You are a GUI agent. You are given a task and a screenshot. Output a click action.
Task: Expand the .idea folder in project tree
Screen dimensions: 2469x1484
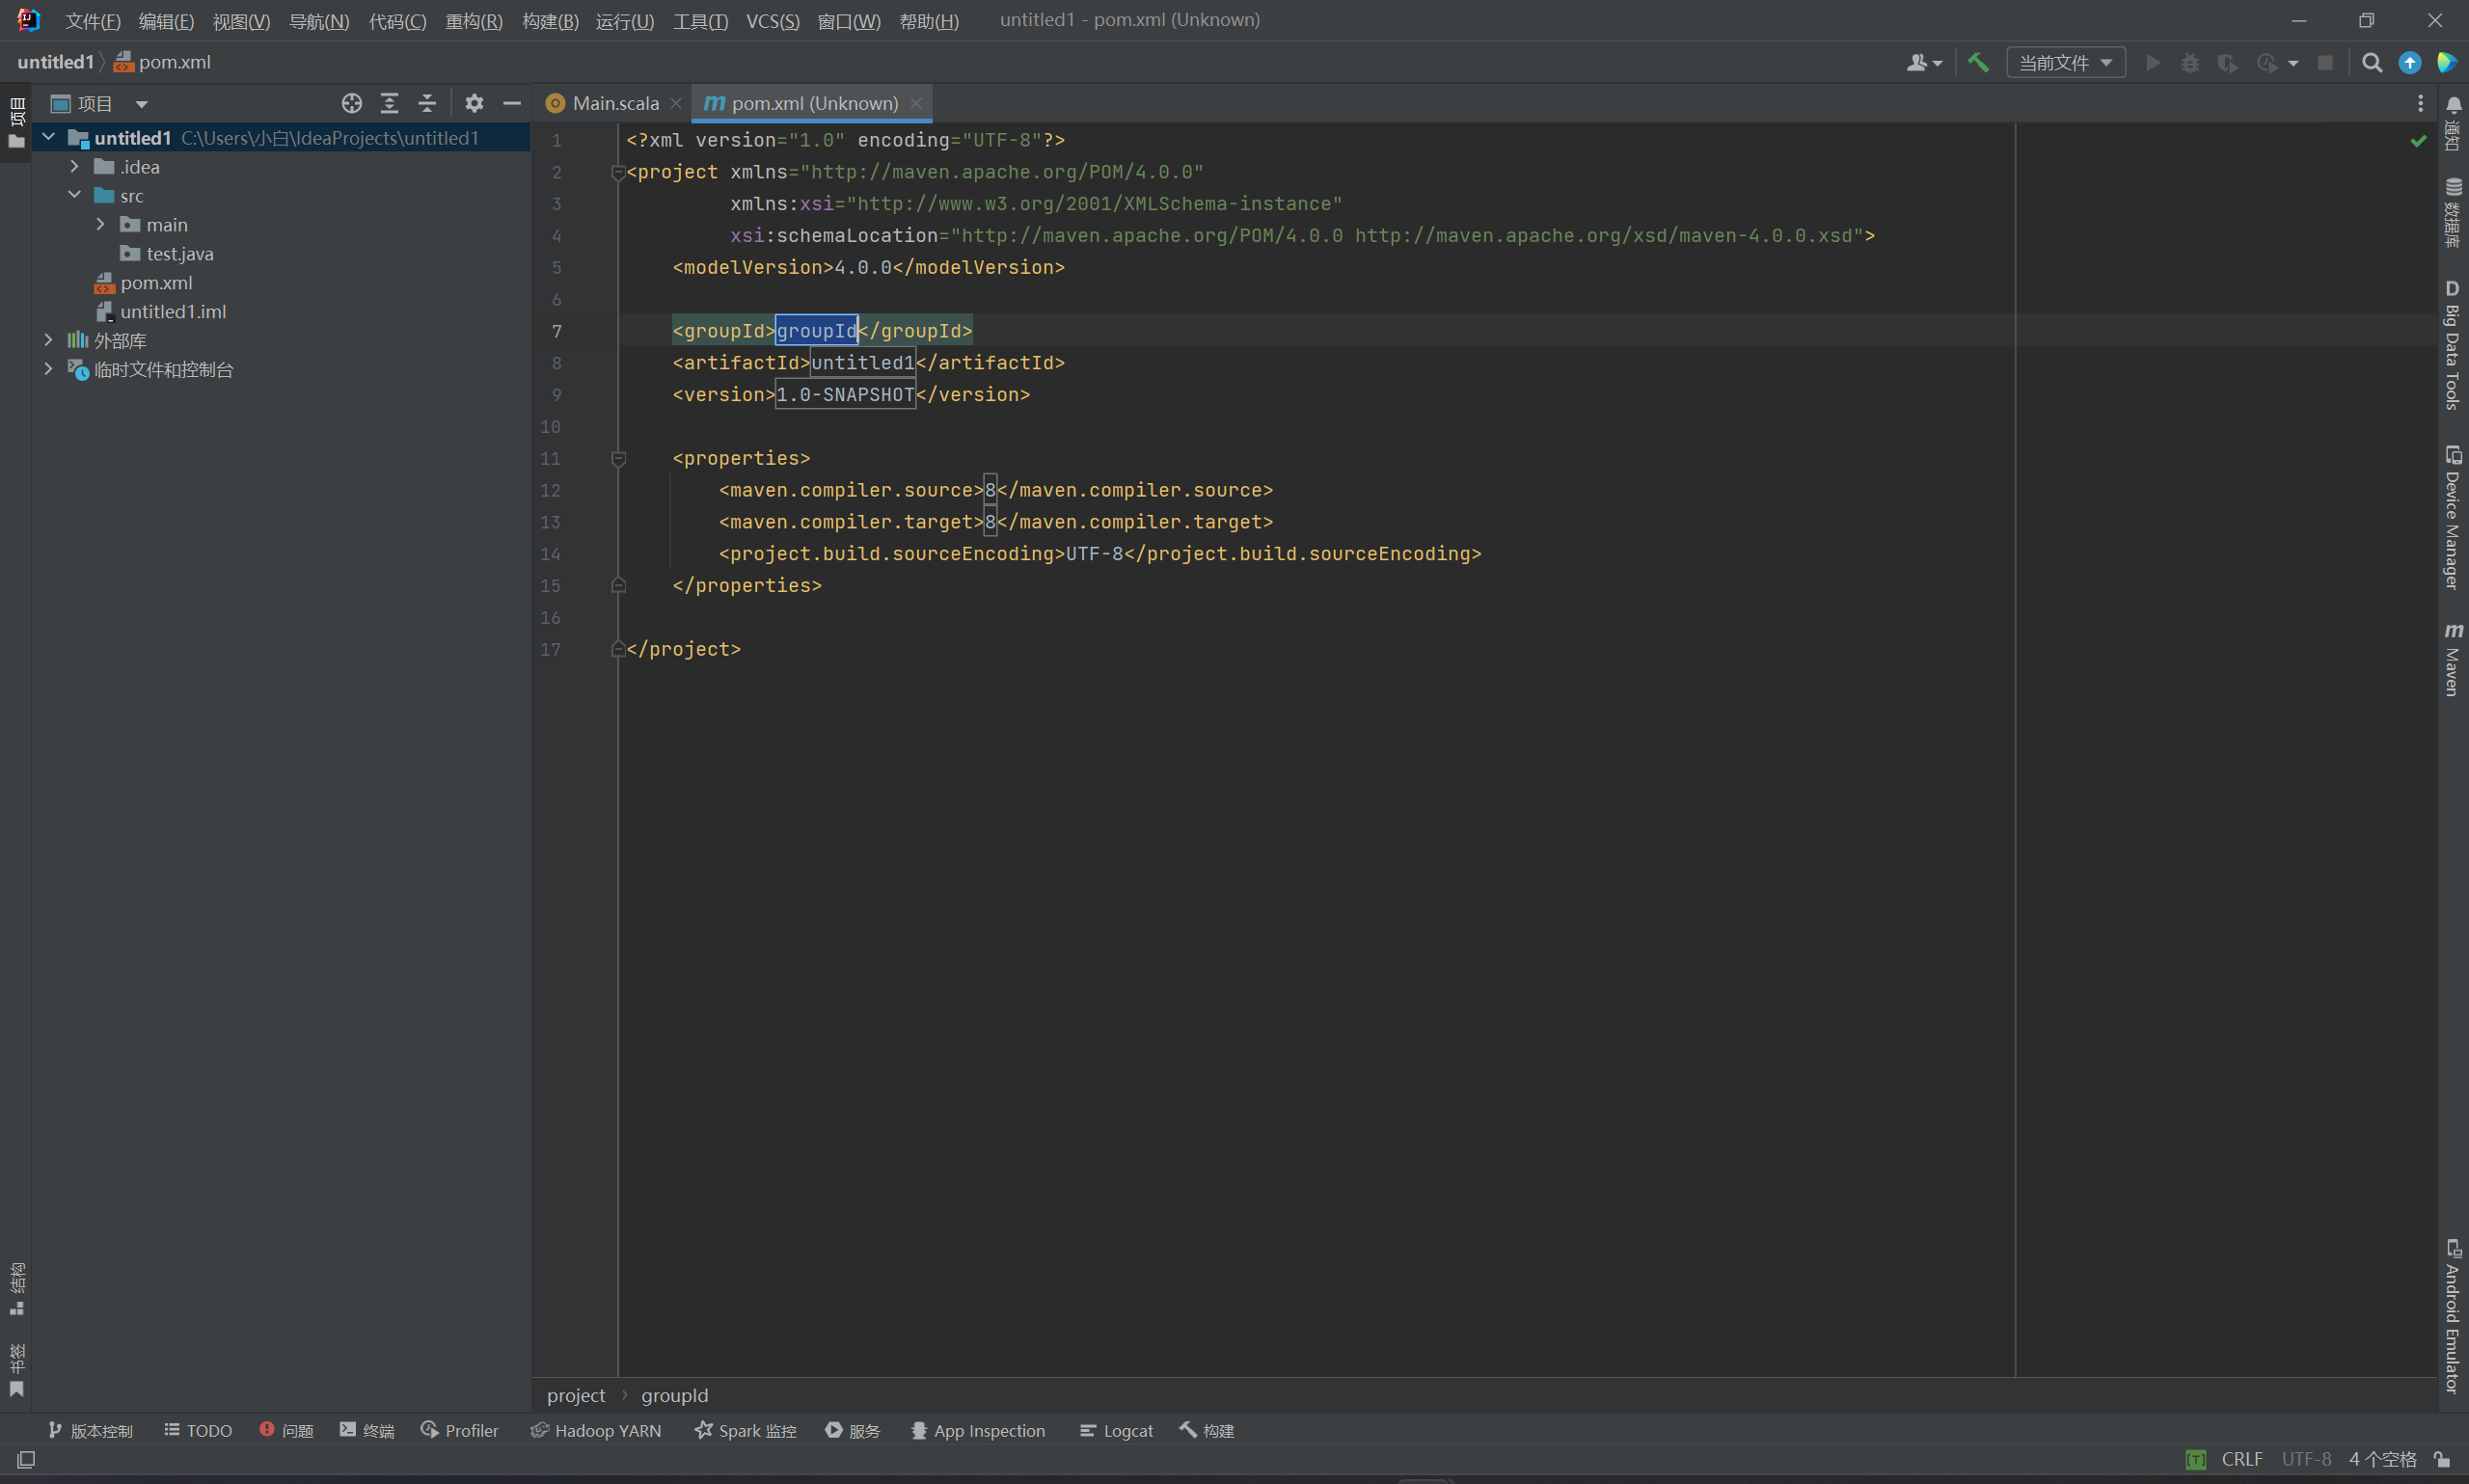[75, 167]
